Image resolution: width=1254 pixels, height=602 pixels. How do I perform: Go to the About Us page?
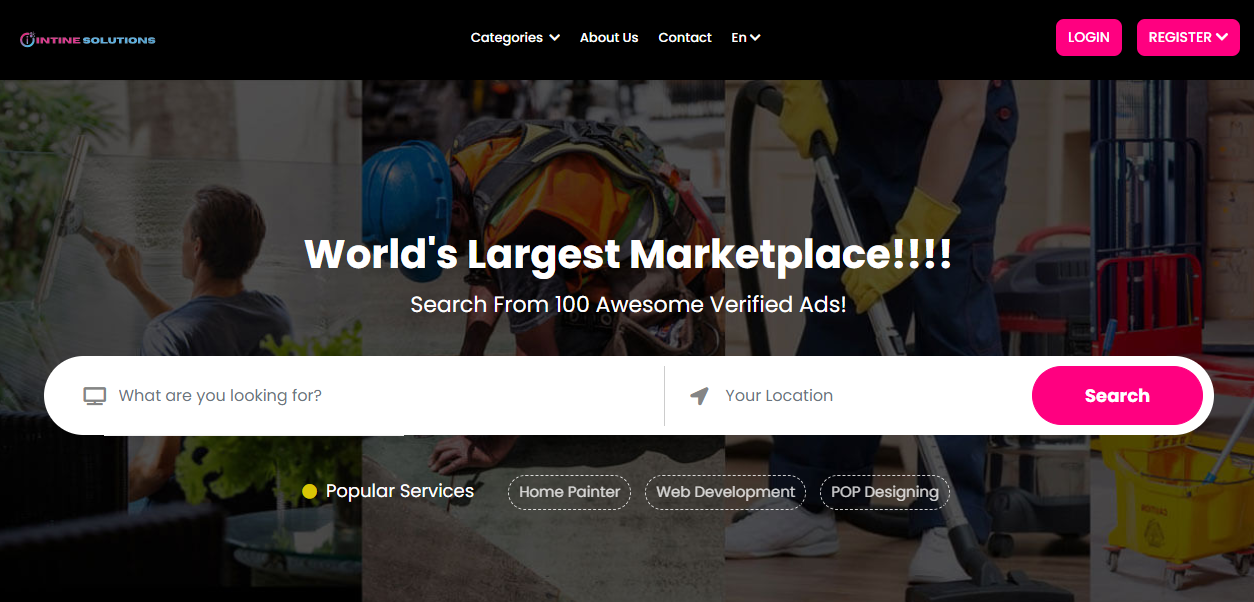click(608, 38)
